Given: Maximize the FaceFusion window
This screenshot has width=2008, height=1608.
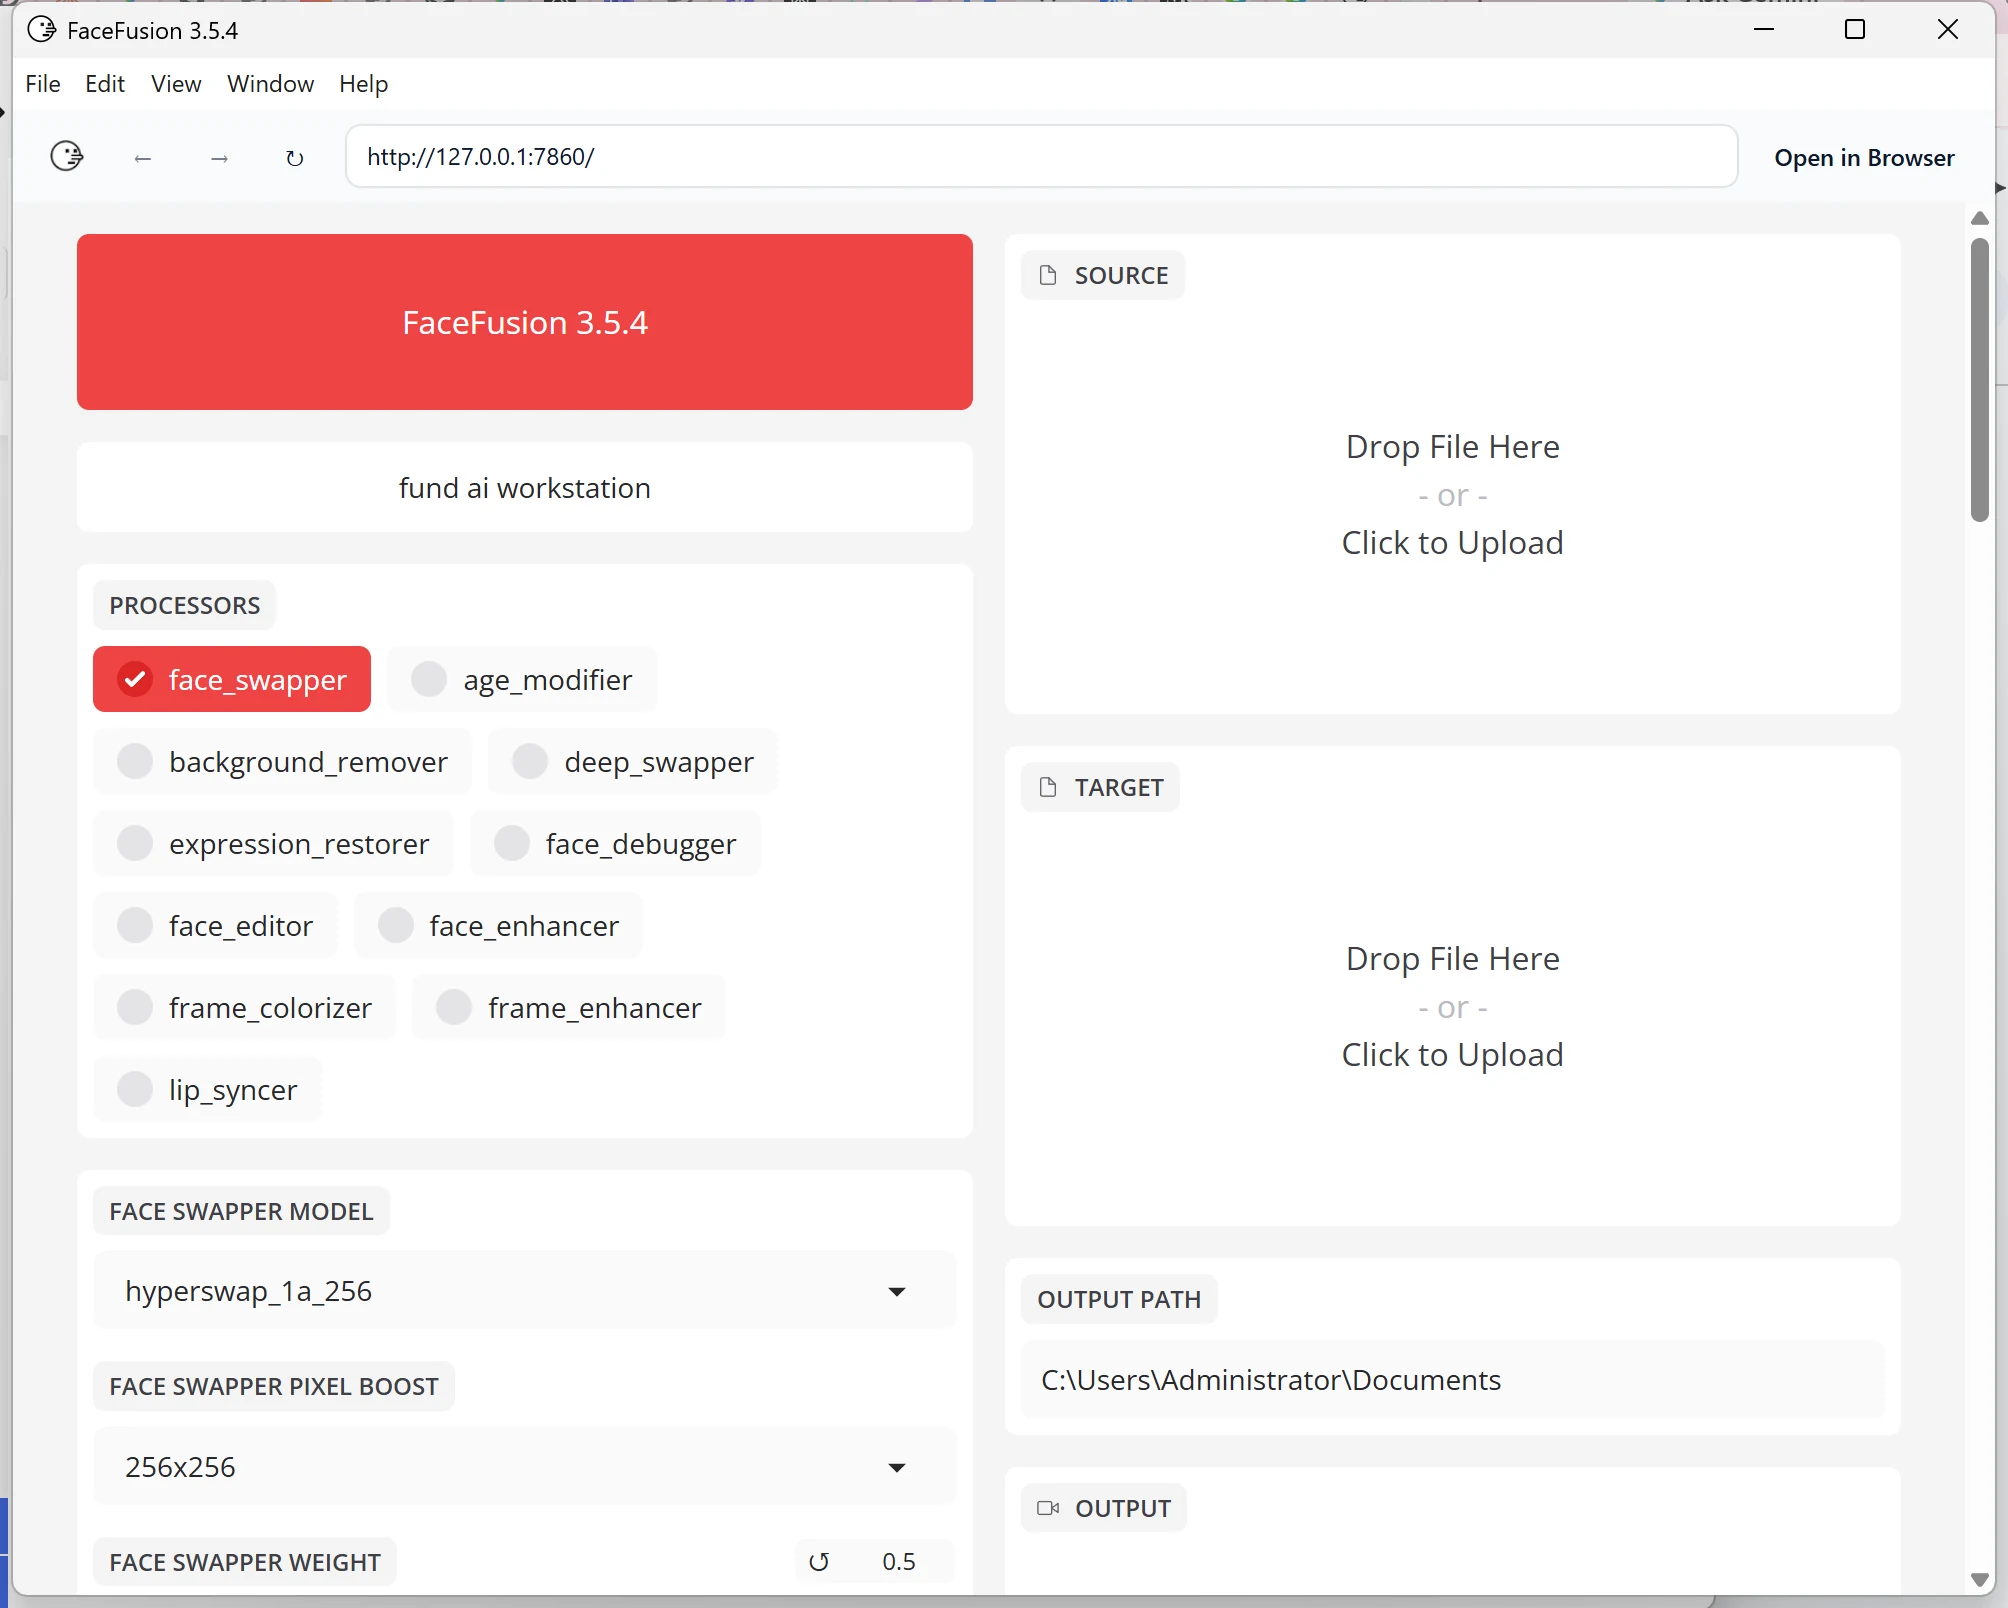Looking at the screenshot, I should point(1855,30).
